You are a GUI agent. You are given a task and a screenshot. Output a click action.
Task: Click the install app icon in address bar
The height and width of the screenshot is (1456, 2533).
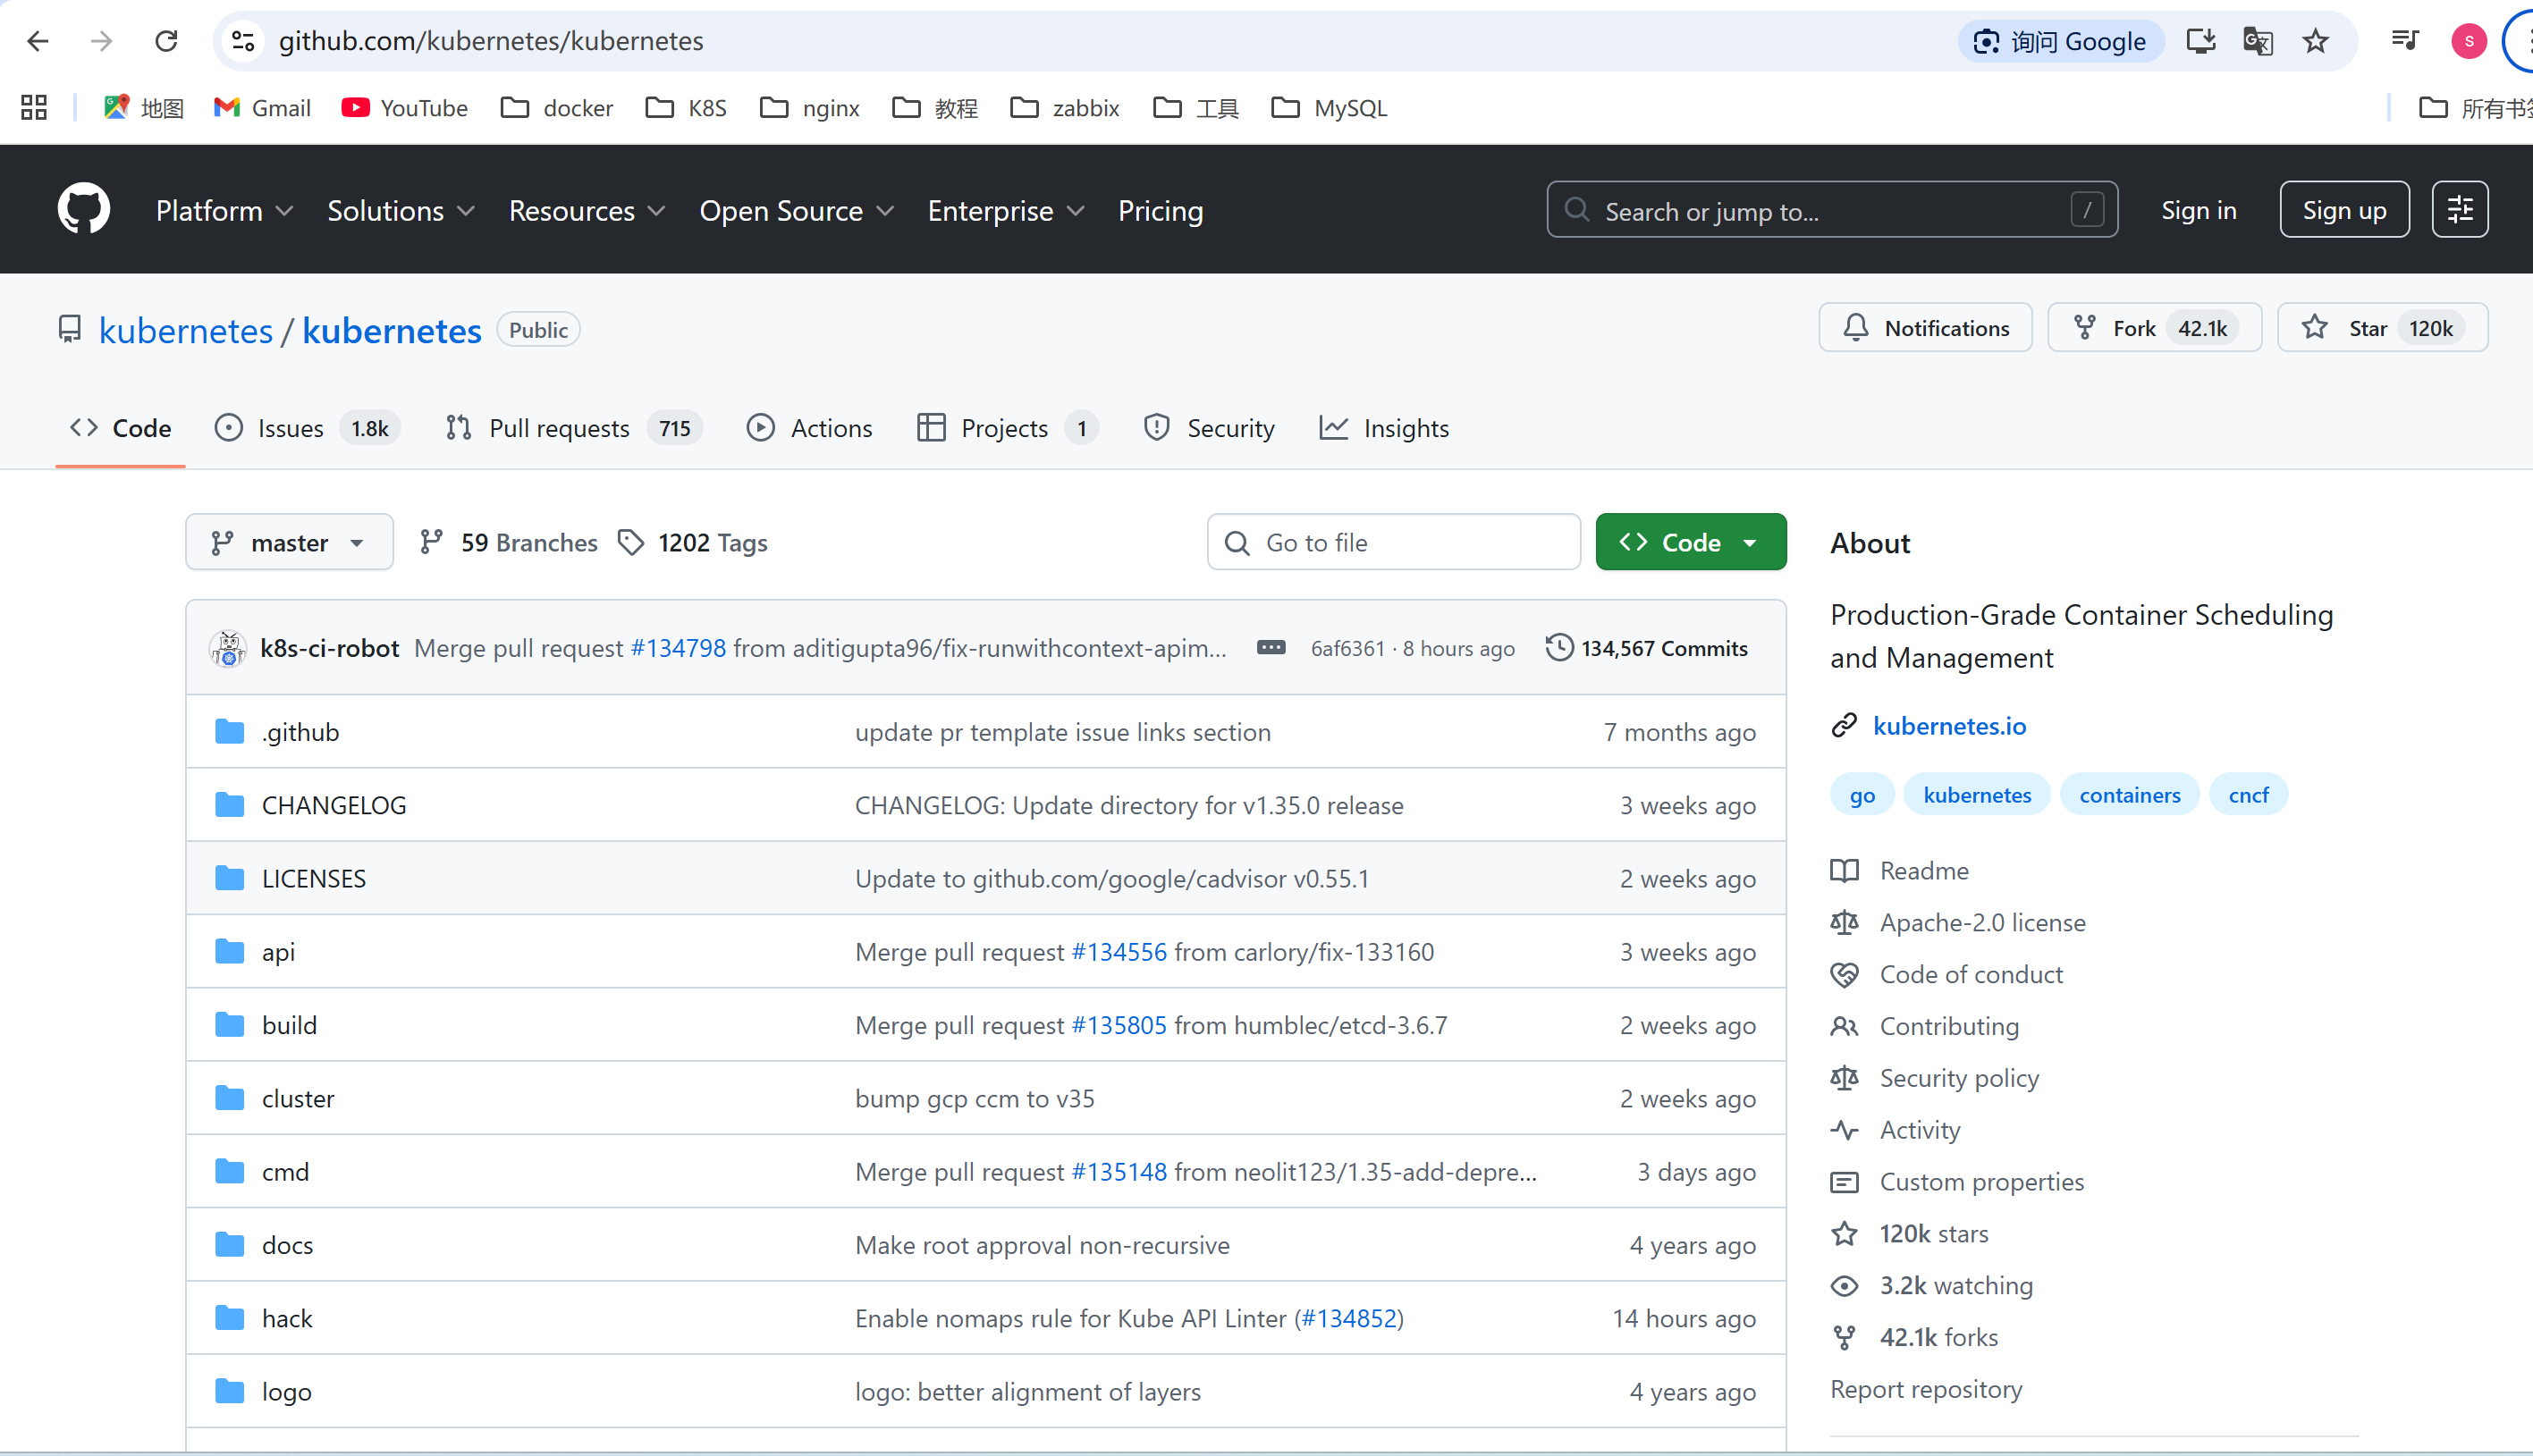pos(2200,41)
